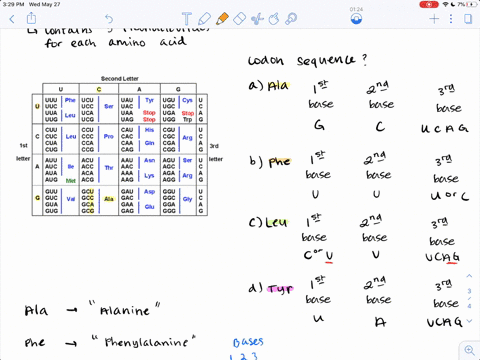Tap the audio recording button

coord(356,20)
